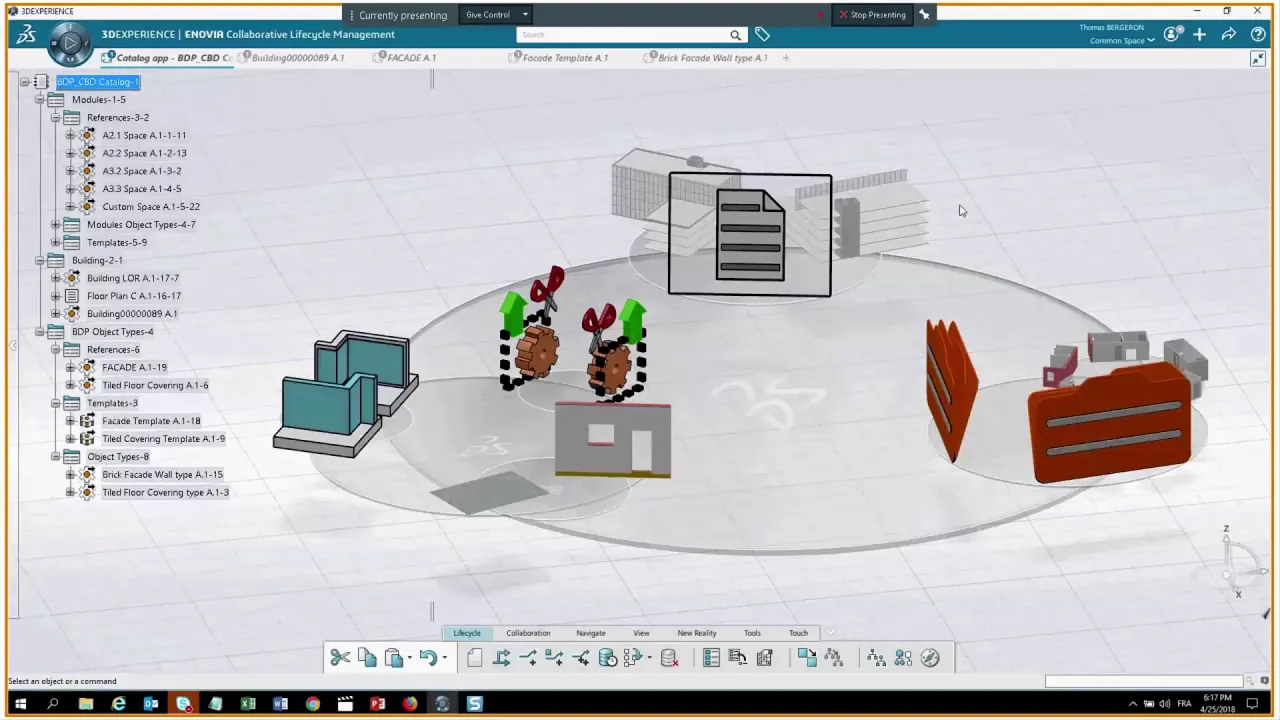Open Chrome from the taskbar

pos(313,704)
